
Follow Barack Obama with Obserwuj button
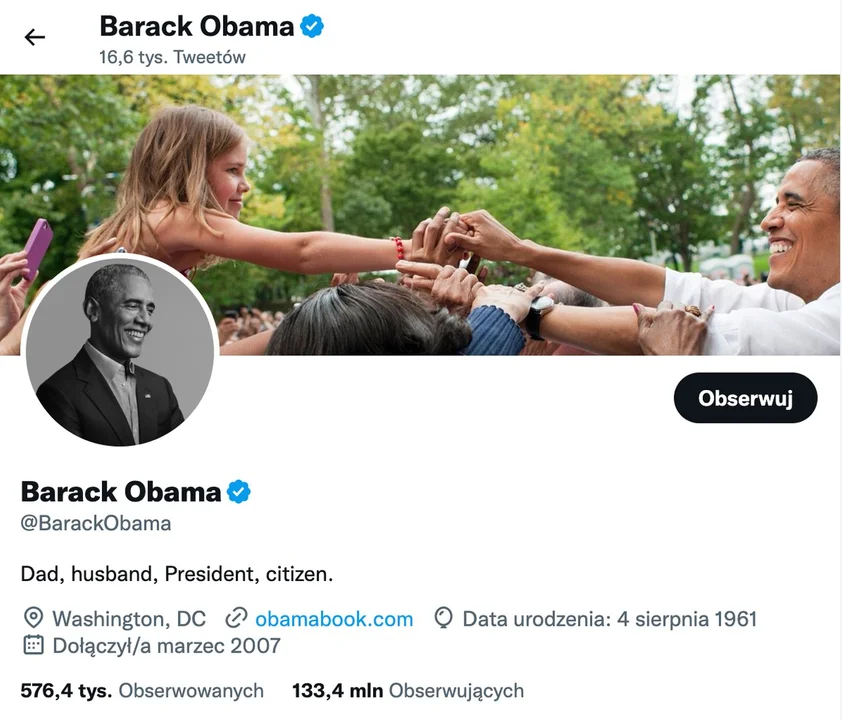[x=745, y=398]
